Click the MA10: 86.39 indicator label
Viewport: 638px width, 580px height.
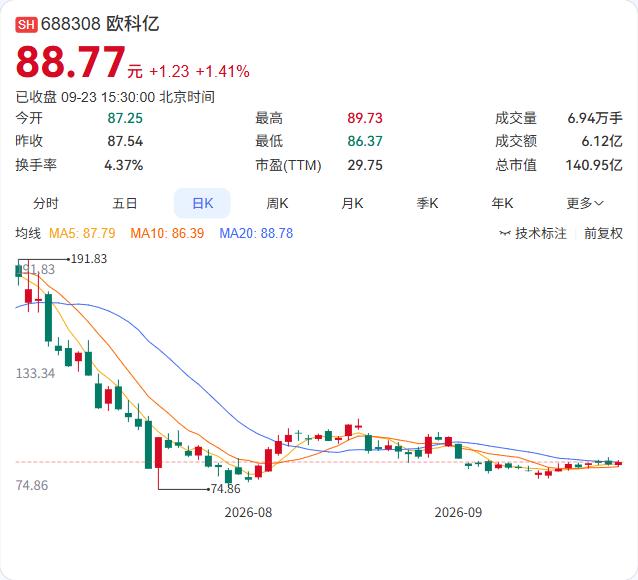167,233
